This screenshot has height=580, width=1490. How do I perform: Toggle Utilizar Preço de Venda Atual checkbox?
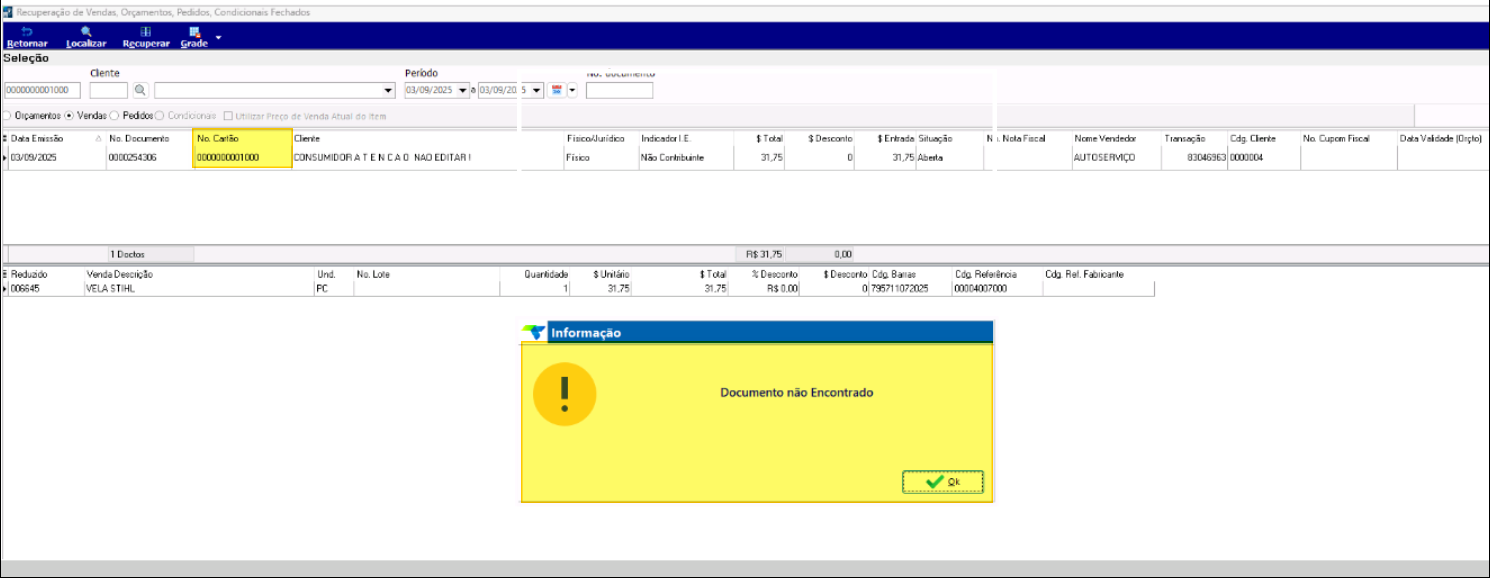(228, 116)
